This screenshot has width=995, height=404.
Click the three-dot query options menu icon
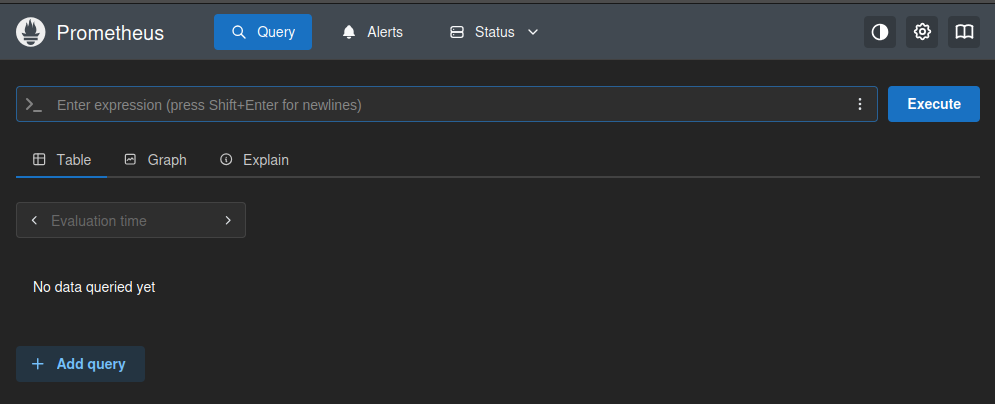click(x=860, y=104)
